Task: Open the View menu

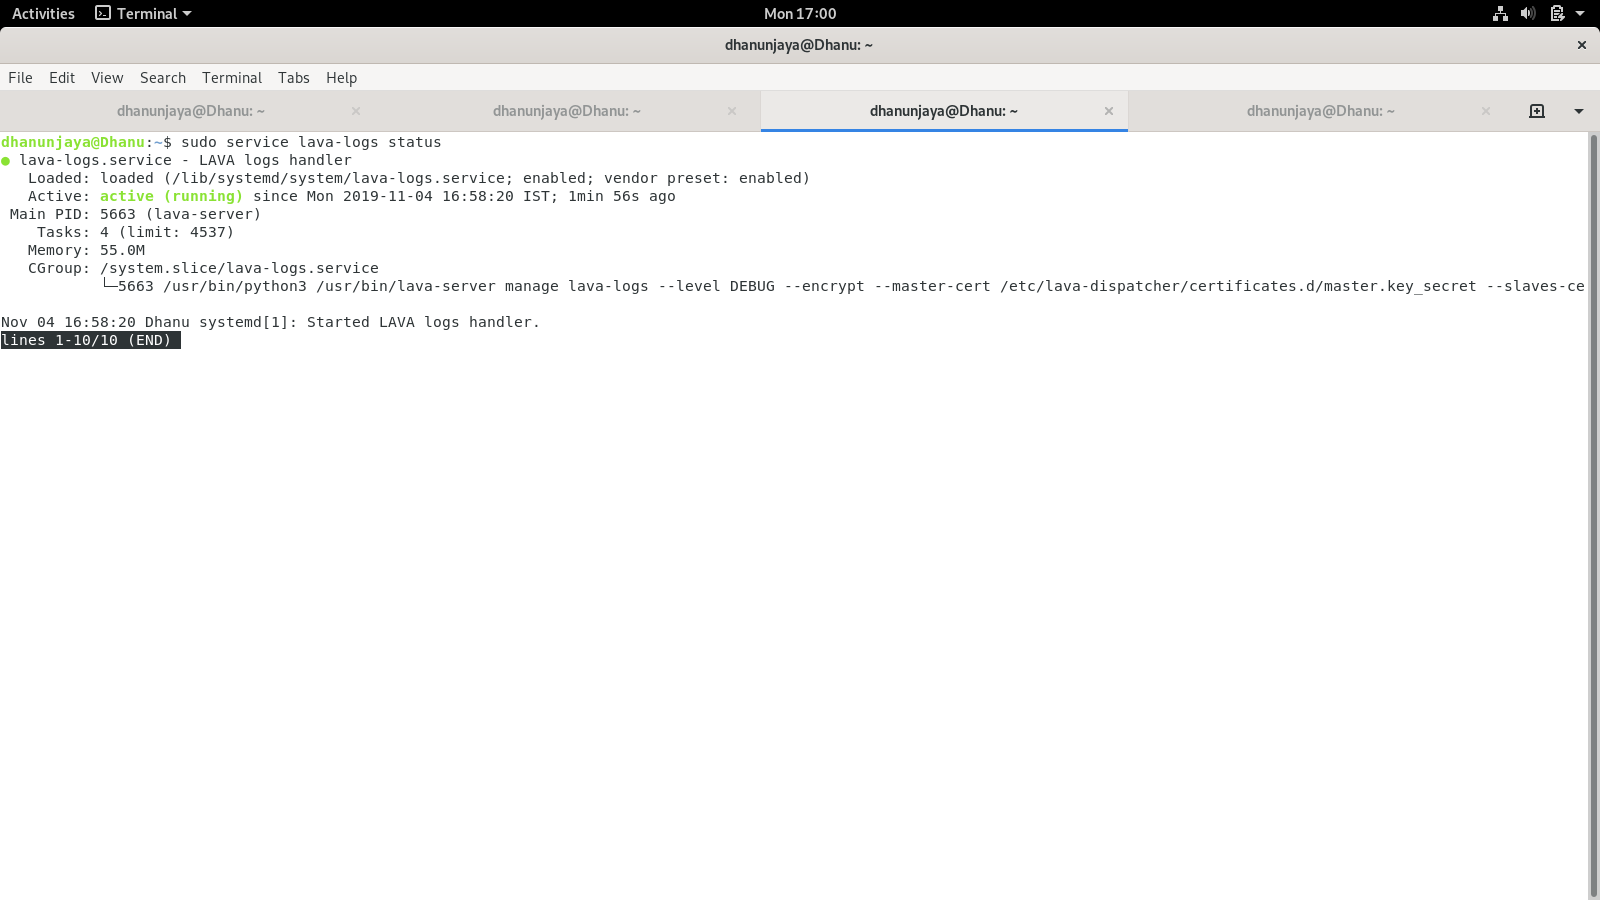Action: point(107,78)
